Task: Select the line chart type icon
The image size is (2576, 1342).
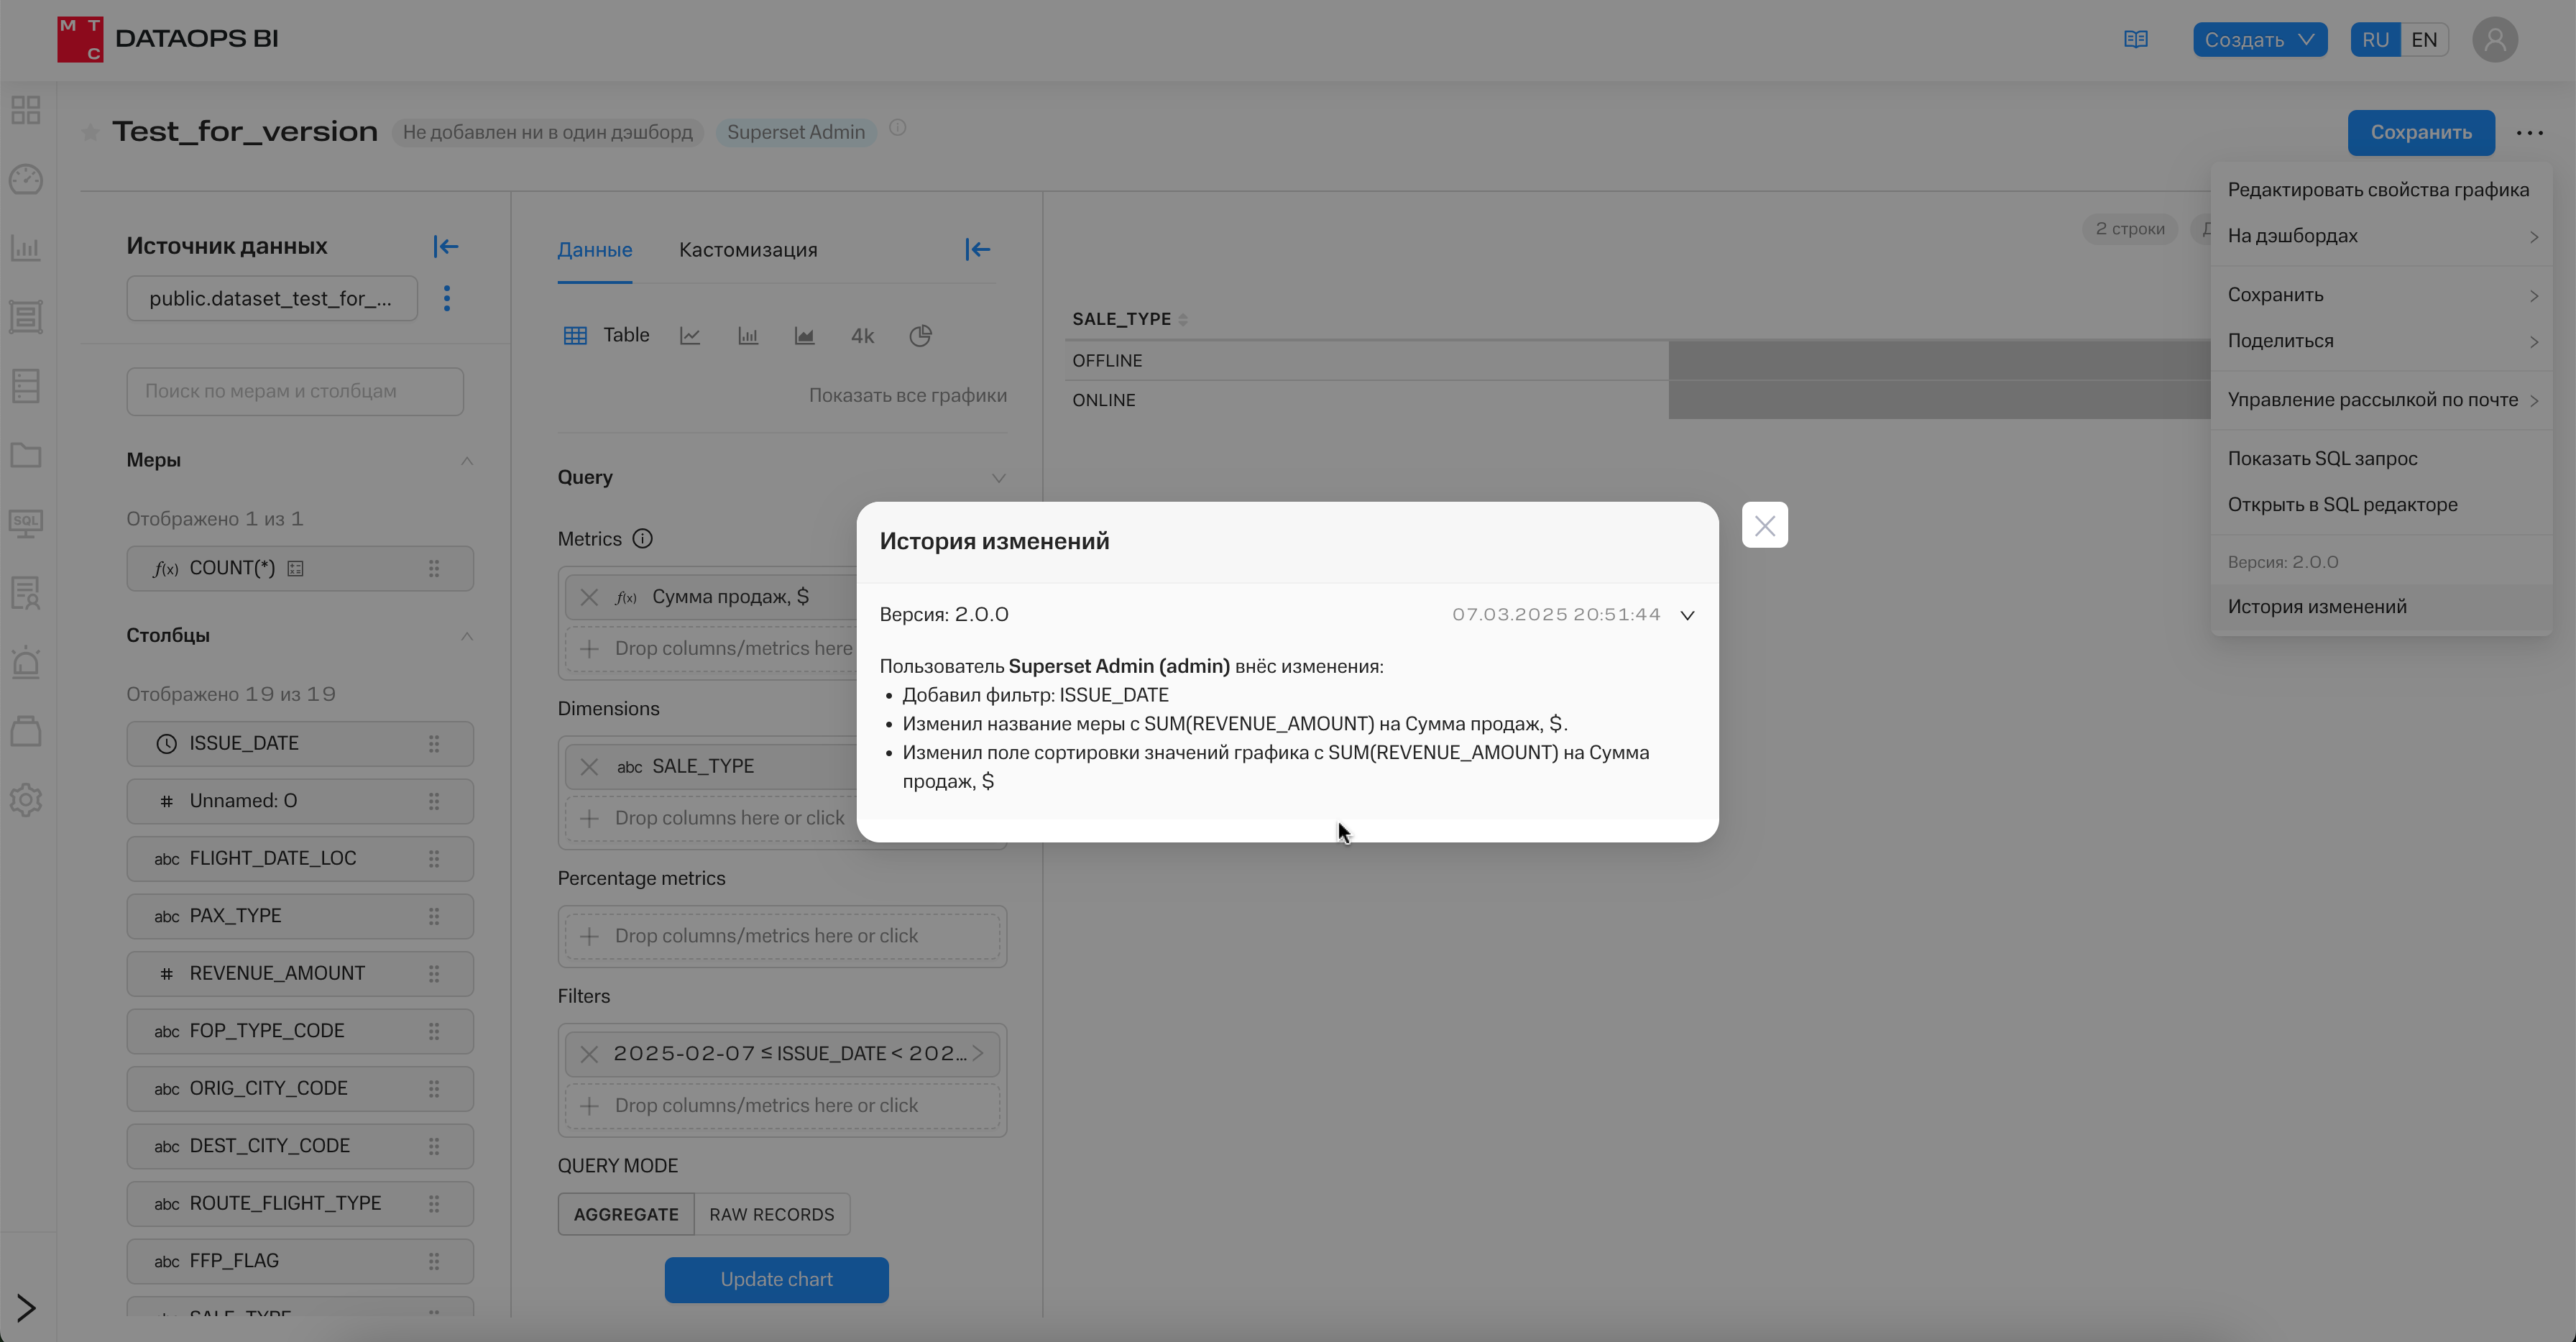Action: (x=690, y=336)
